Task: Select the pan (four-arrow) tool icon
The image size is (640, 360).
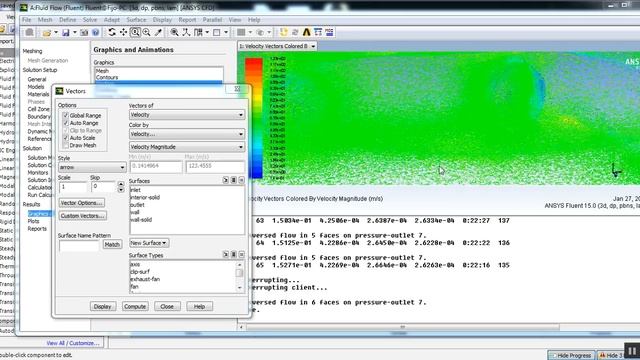Action: [x=123, y=32]
